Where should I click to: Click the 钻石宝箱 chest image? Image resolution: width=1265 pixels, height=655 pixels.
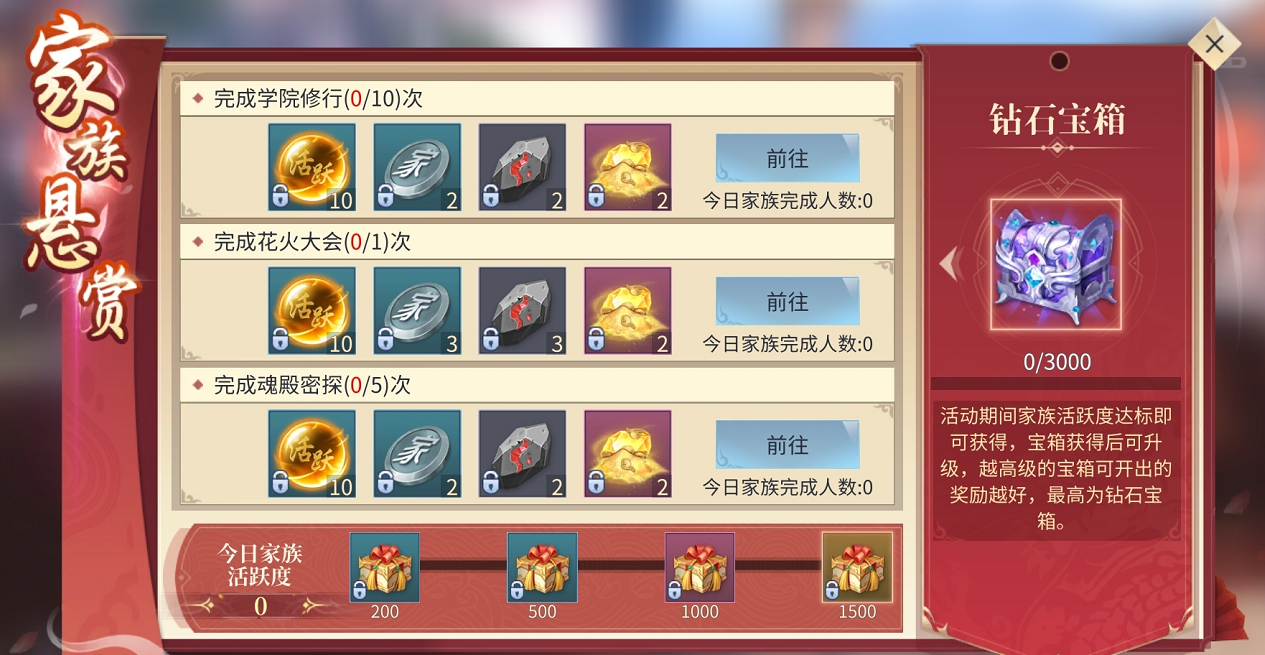tap(1056, 264)
